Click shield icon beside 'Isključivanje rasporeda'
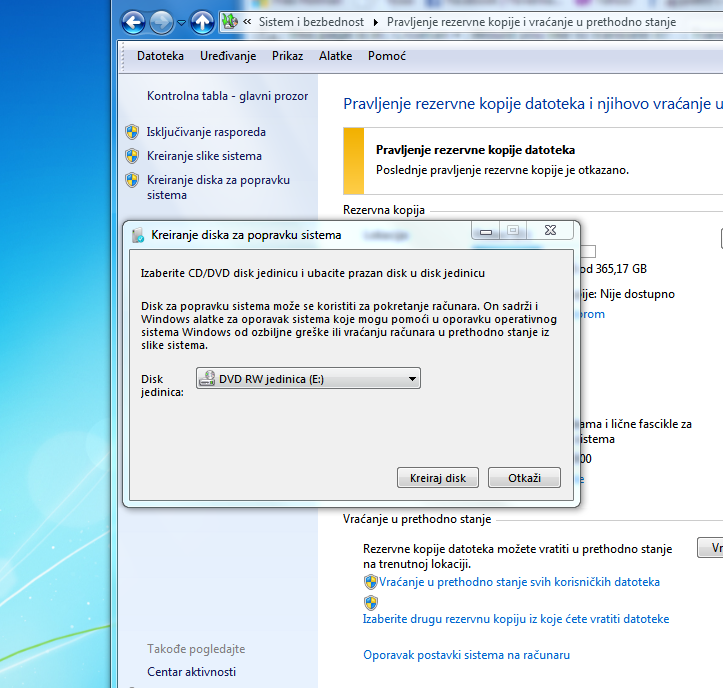723x688 pixels. 132,132
